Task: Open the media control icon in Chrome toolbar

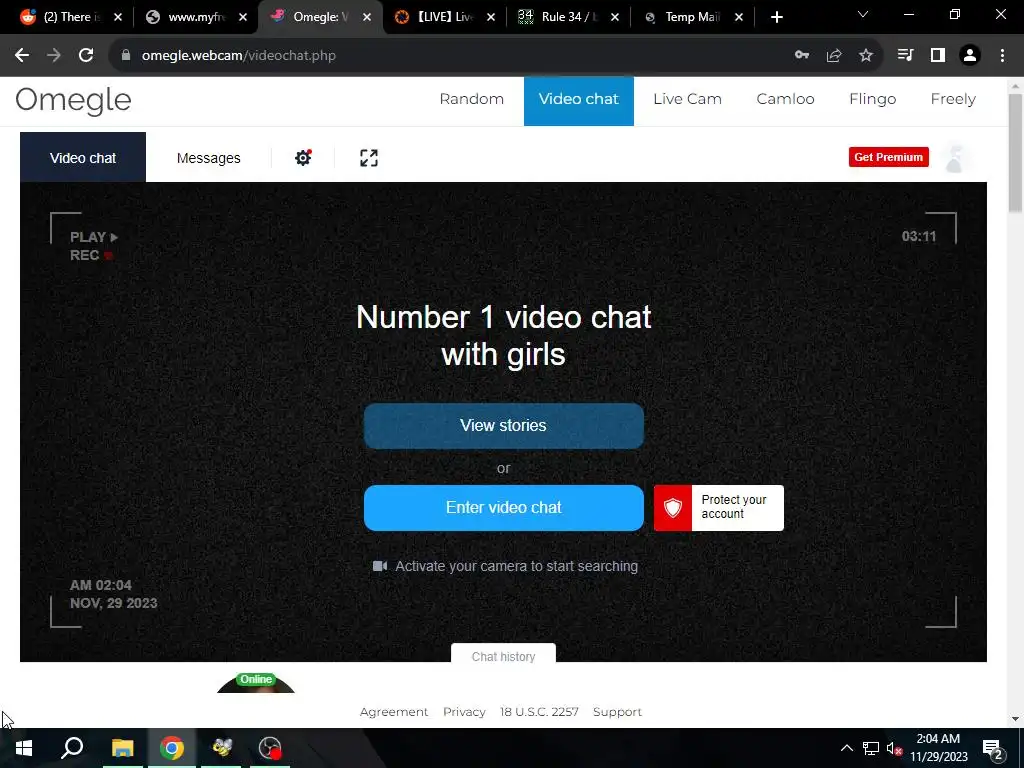Action: [x=906, y=56]
